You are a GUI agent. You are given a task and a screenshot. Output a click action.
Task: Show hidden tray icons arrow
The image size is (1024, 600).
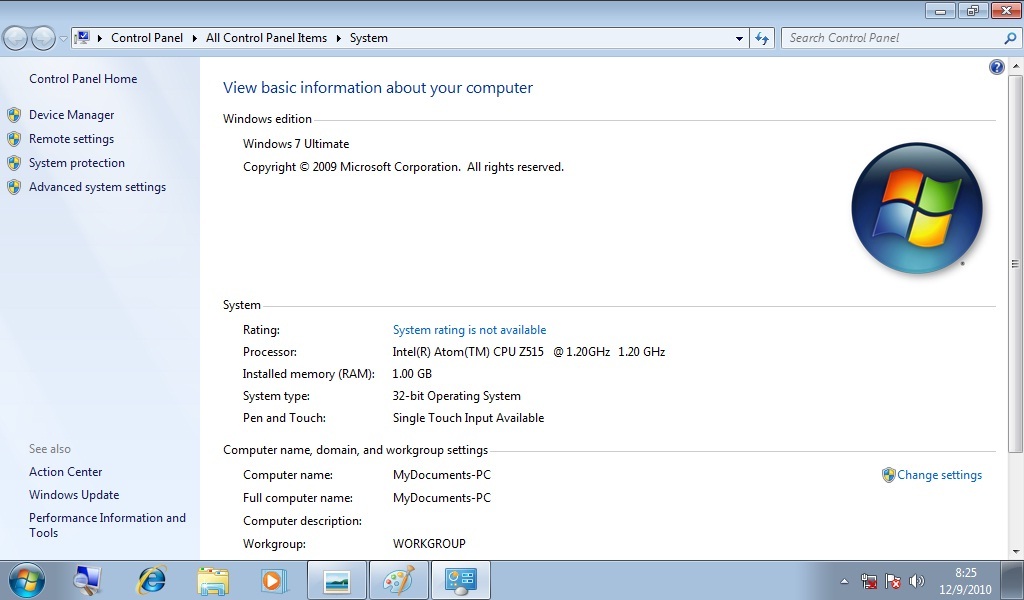(x=844, y=581)
